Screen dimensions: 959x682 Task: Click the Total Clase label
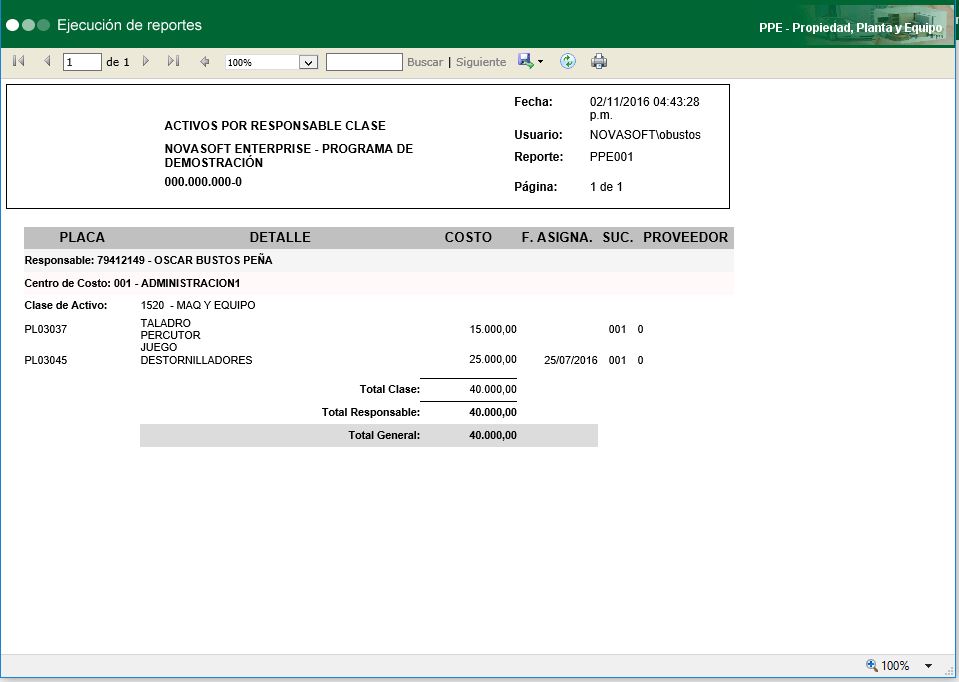pyautogui.click(x=390, y=389)
